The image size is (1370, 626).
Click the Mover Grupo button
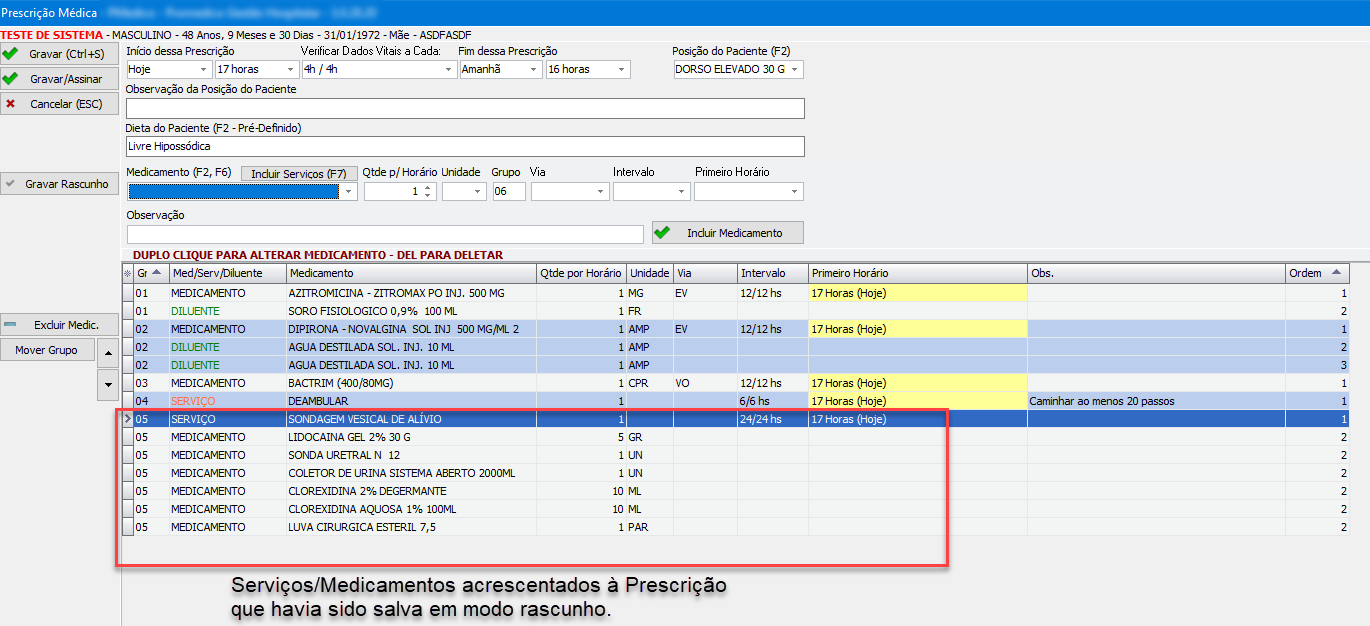(x=48, y=350)
